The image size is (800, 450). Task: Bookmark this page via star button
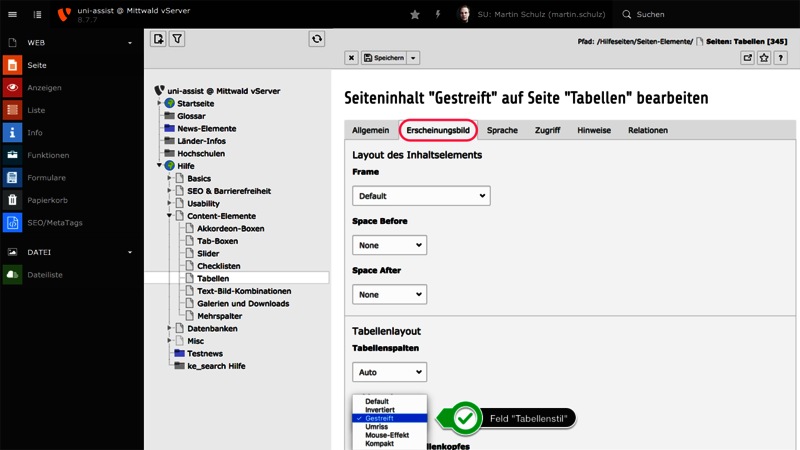(764, 58)
